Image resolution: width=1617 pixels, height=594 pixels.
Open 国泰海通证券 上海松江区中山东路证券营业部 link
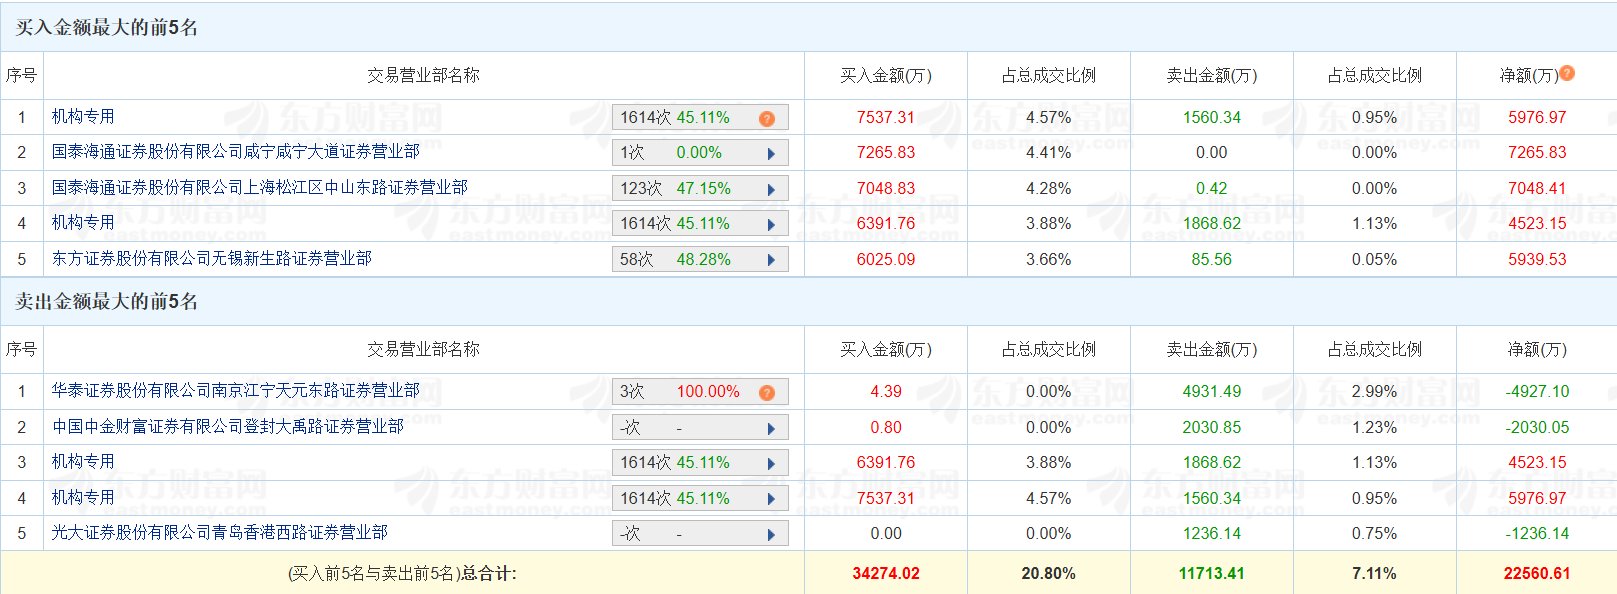coord(260,188)
